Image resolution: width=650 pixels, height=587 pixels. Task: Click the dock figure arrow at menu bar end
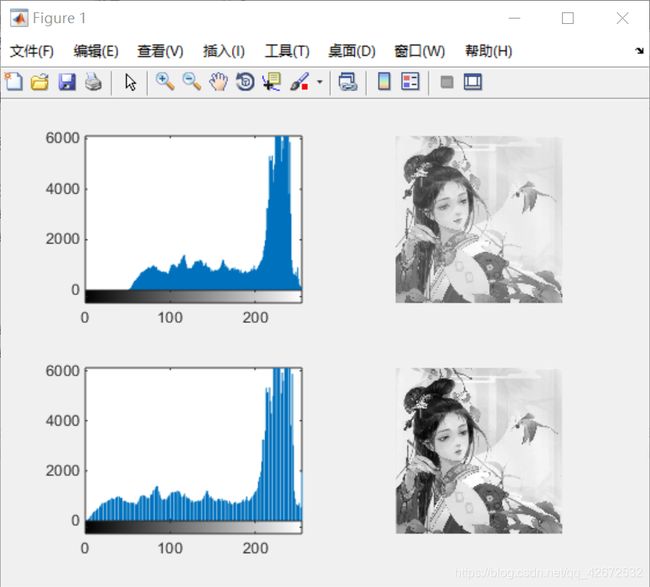640,51
